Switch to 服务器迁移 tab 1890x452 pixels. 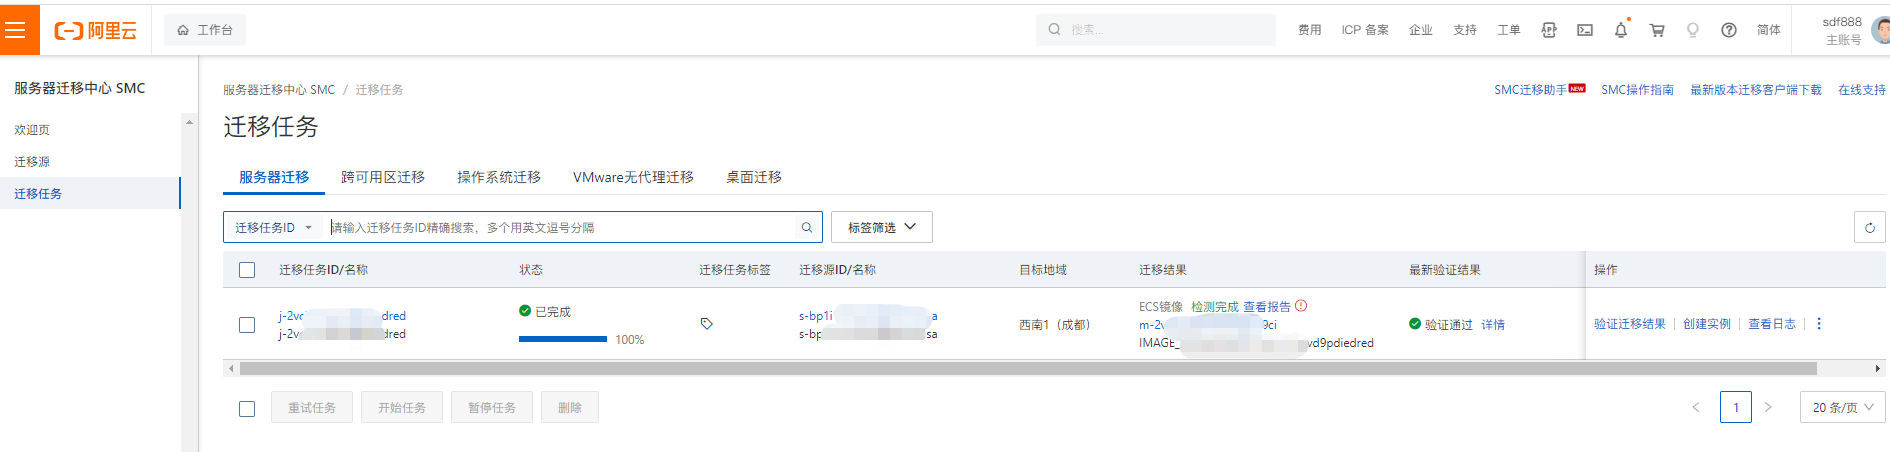[274, 177]
